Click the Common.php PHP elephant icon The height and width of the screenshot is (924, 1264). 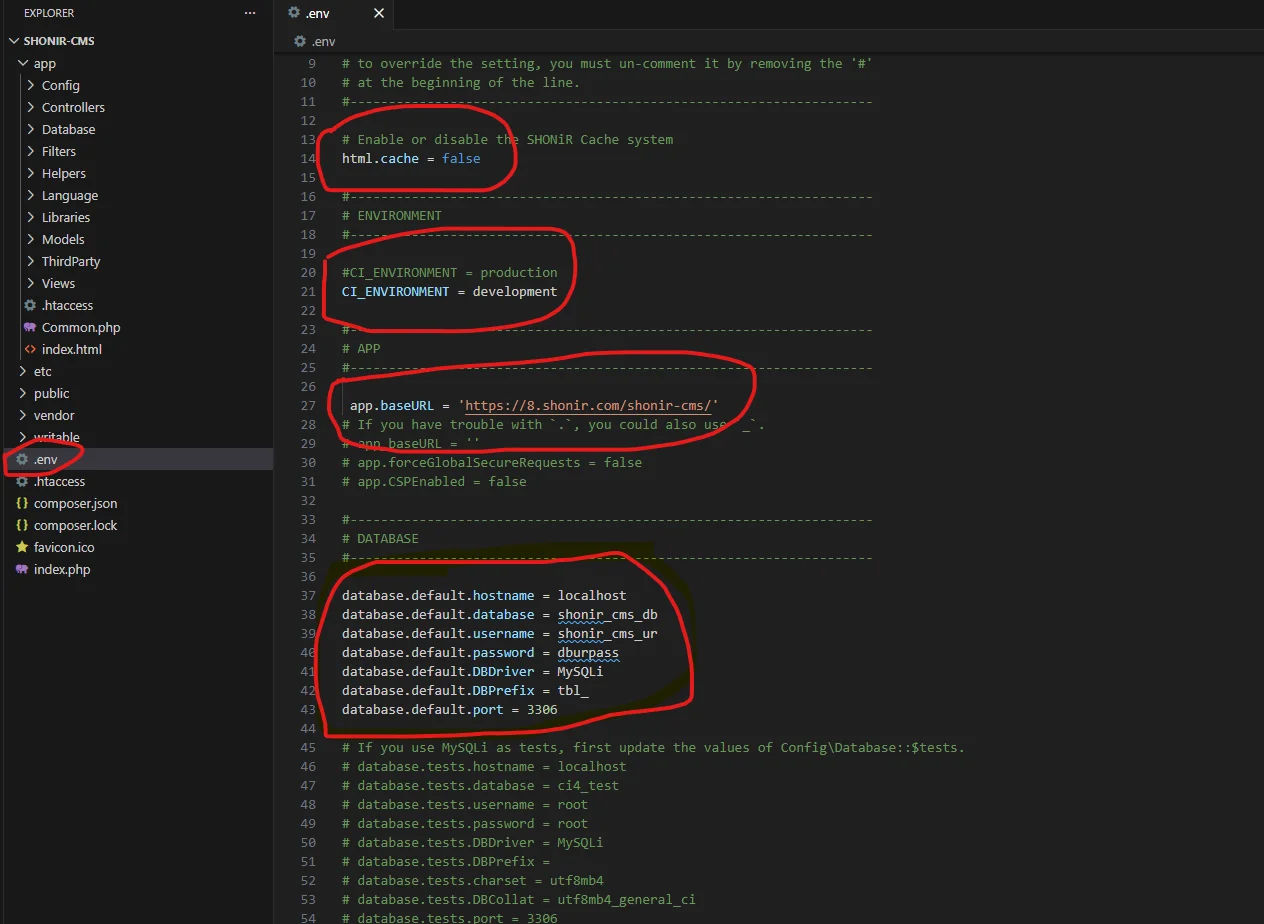point(30,327)
